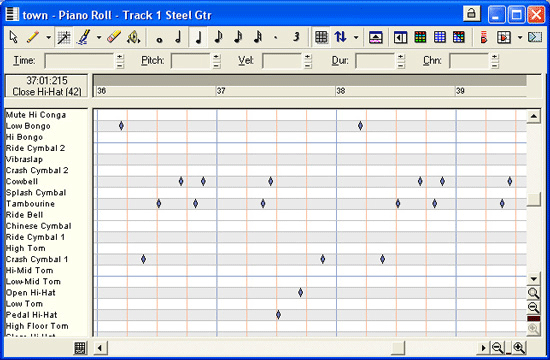Toggle the quarter note duration button
This screenshot has width=550, height=360.
point(199,37)
